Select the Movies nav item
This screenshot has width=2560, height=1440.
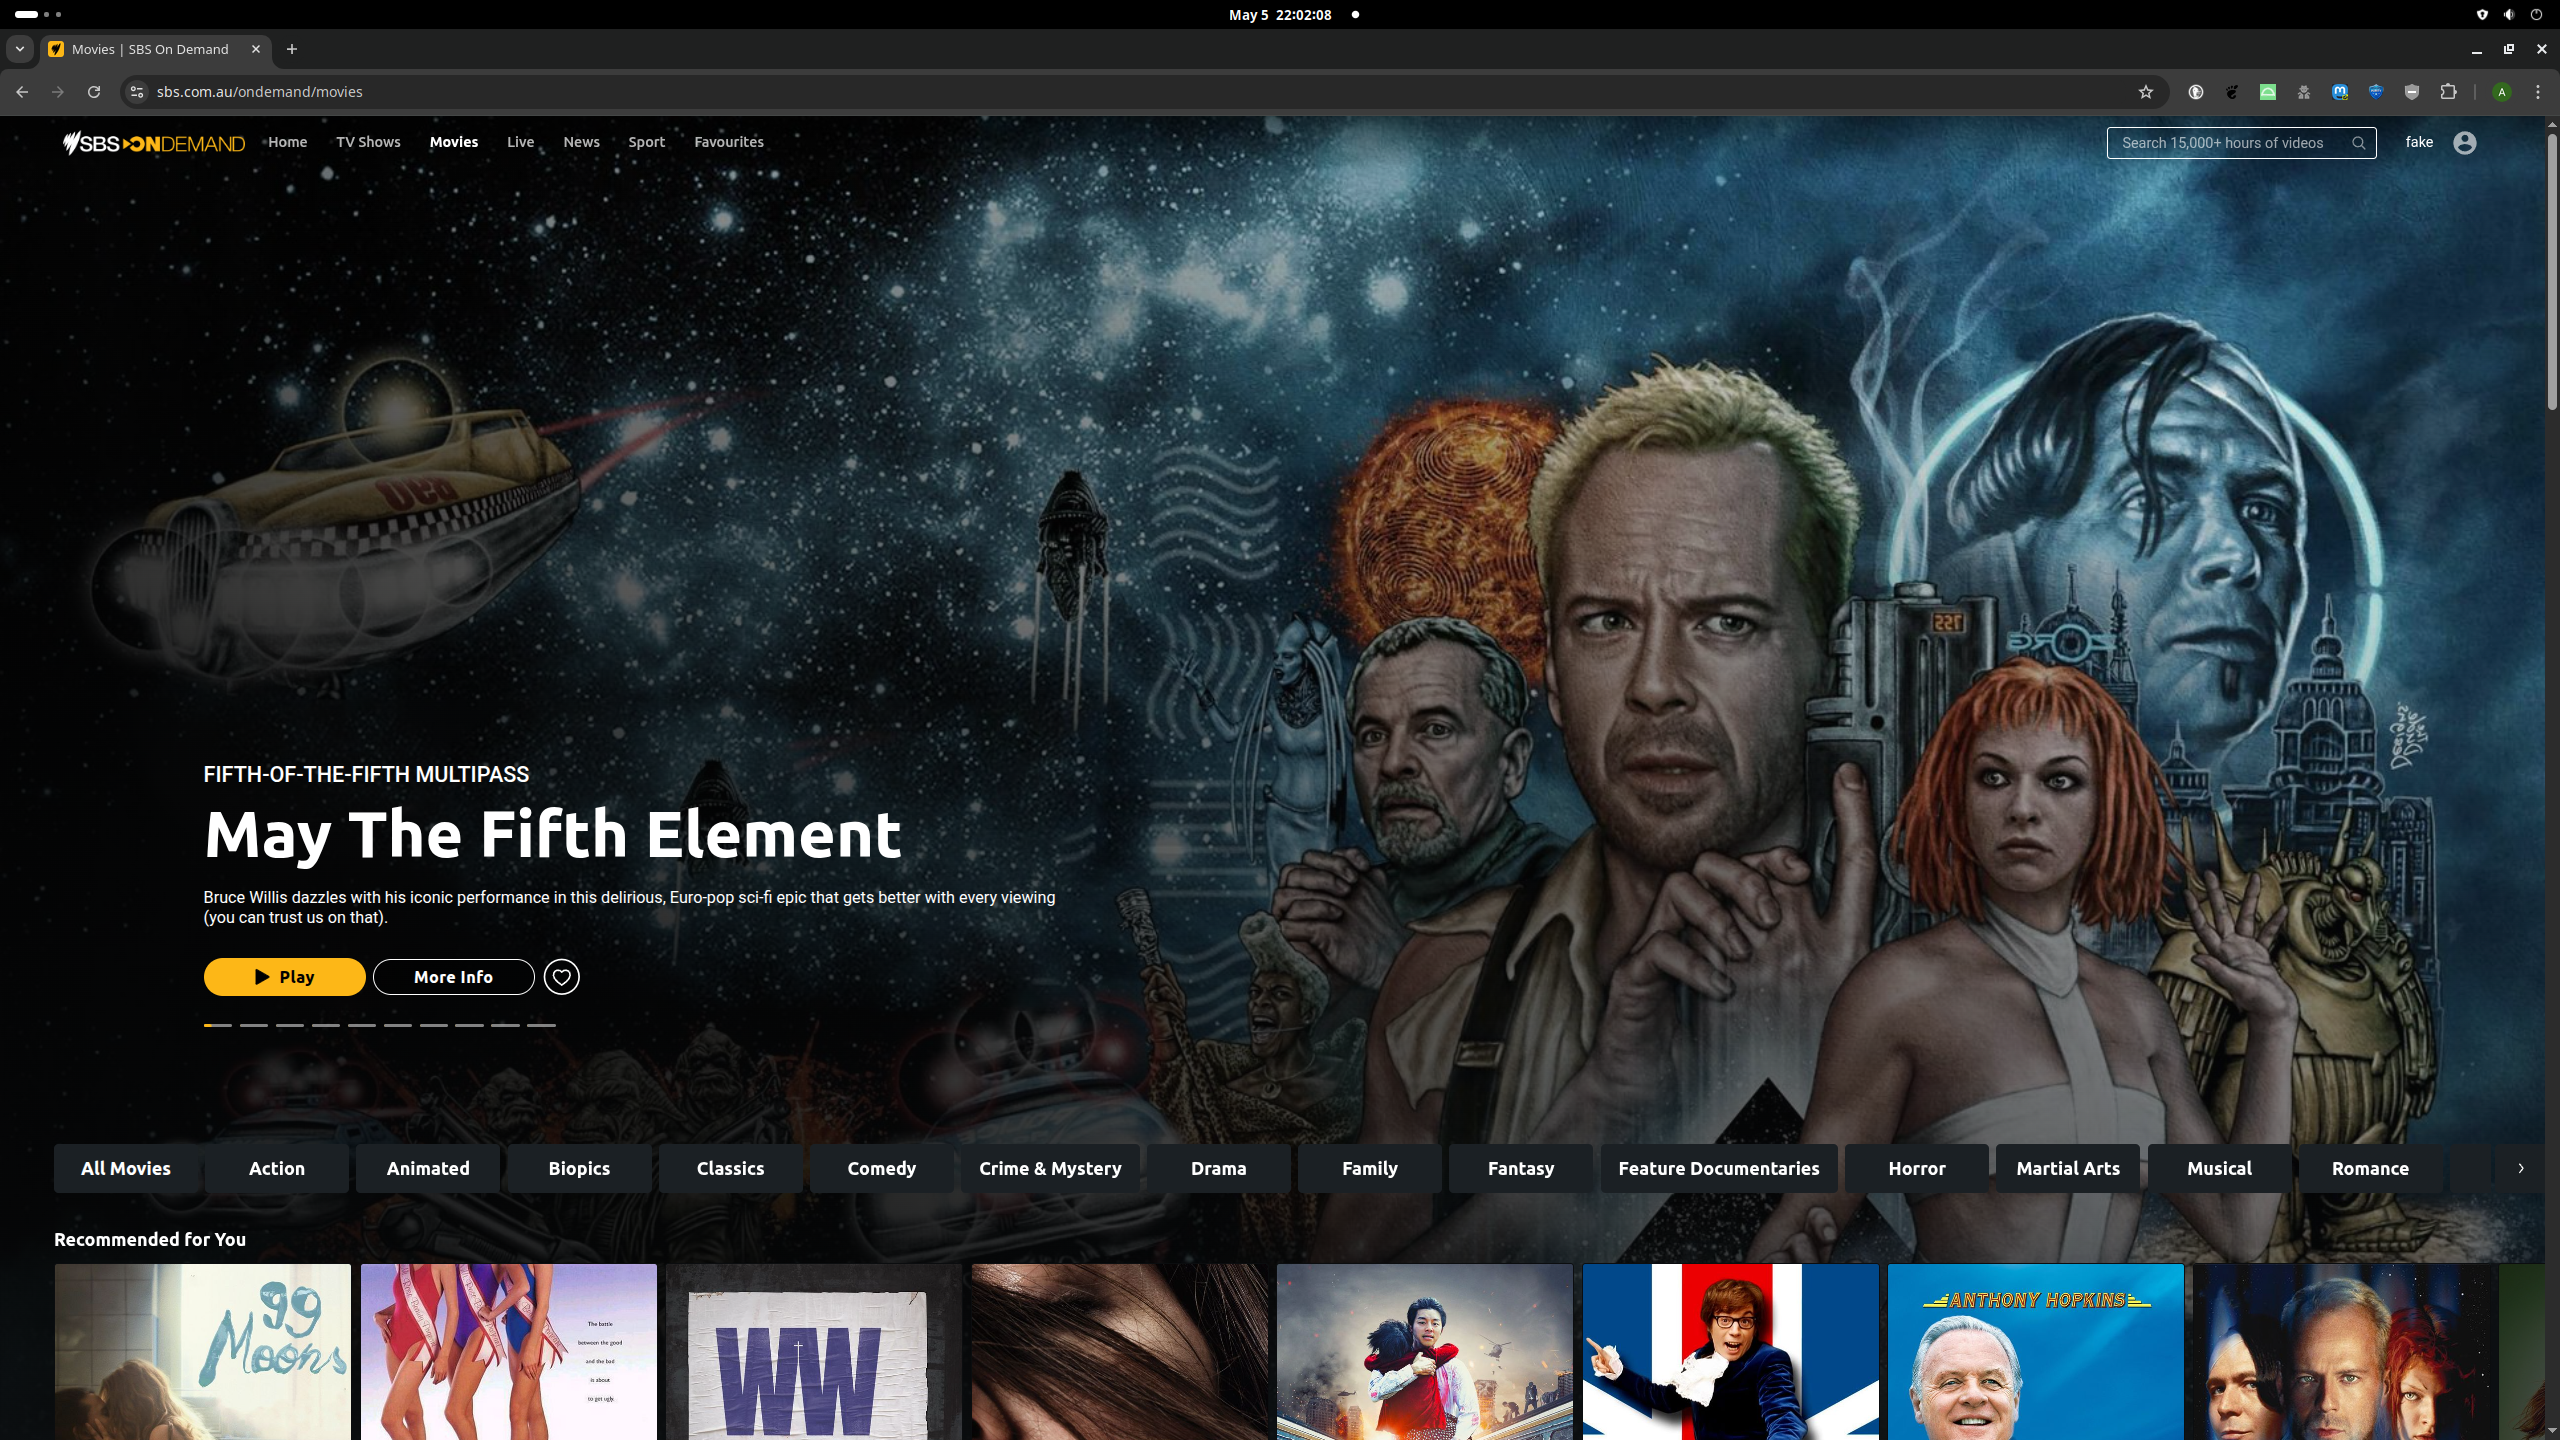454,142
